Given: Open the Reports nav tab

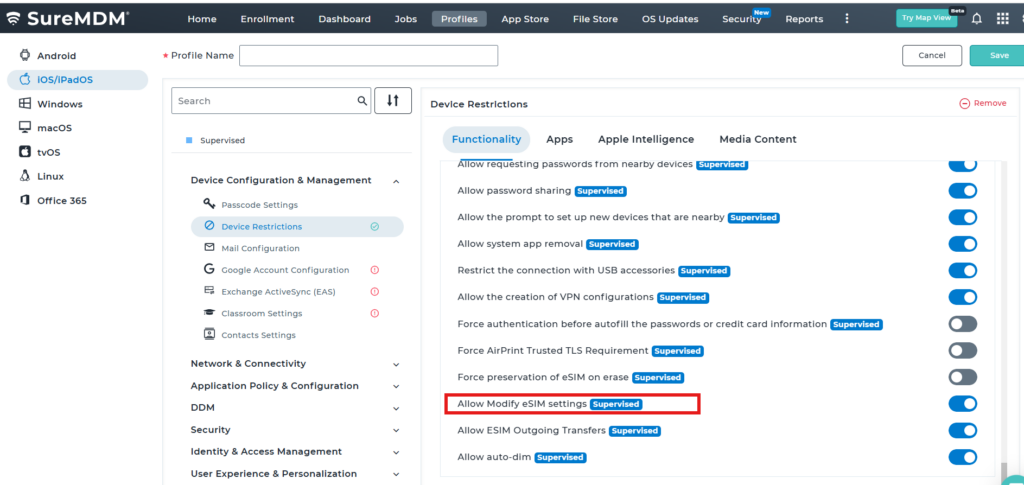Looking at the screenshot, I should click(804, 19).
